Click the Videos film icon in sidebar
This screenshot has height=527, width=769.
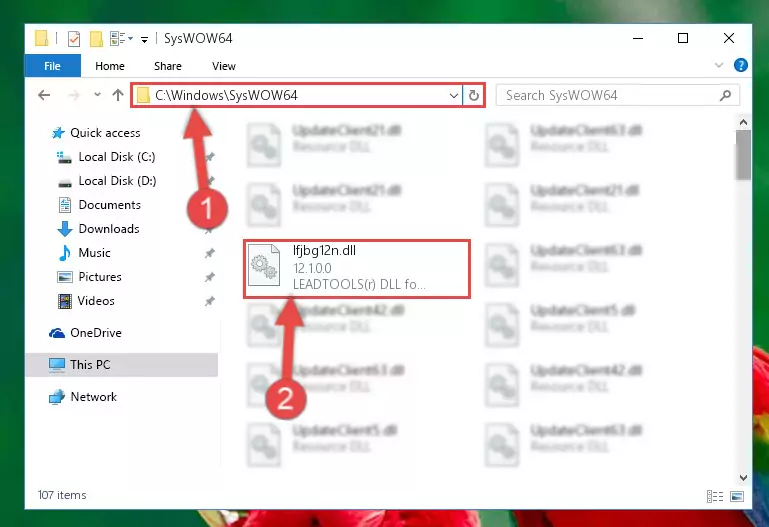[65, 301]
